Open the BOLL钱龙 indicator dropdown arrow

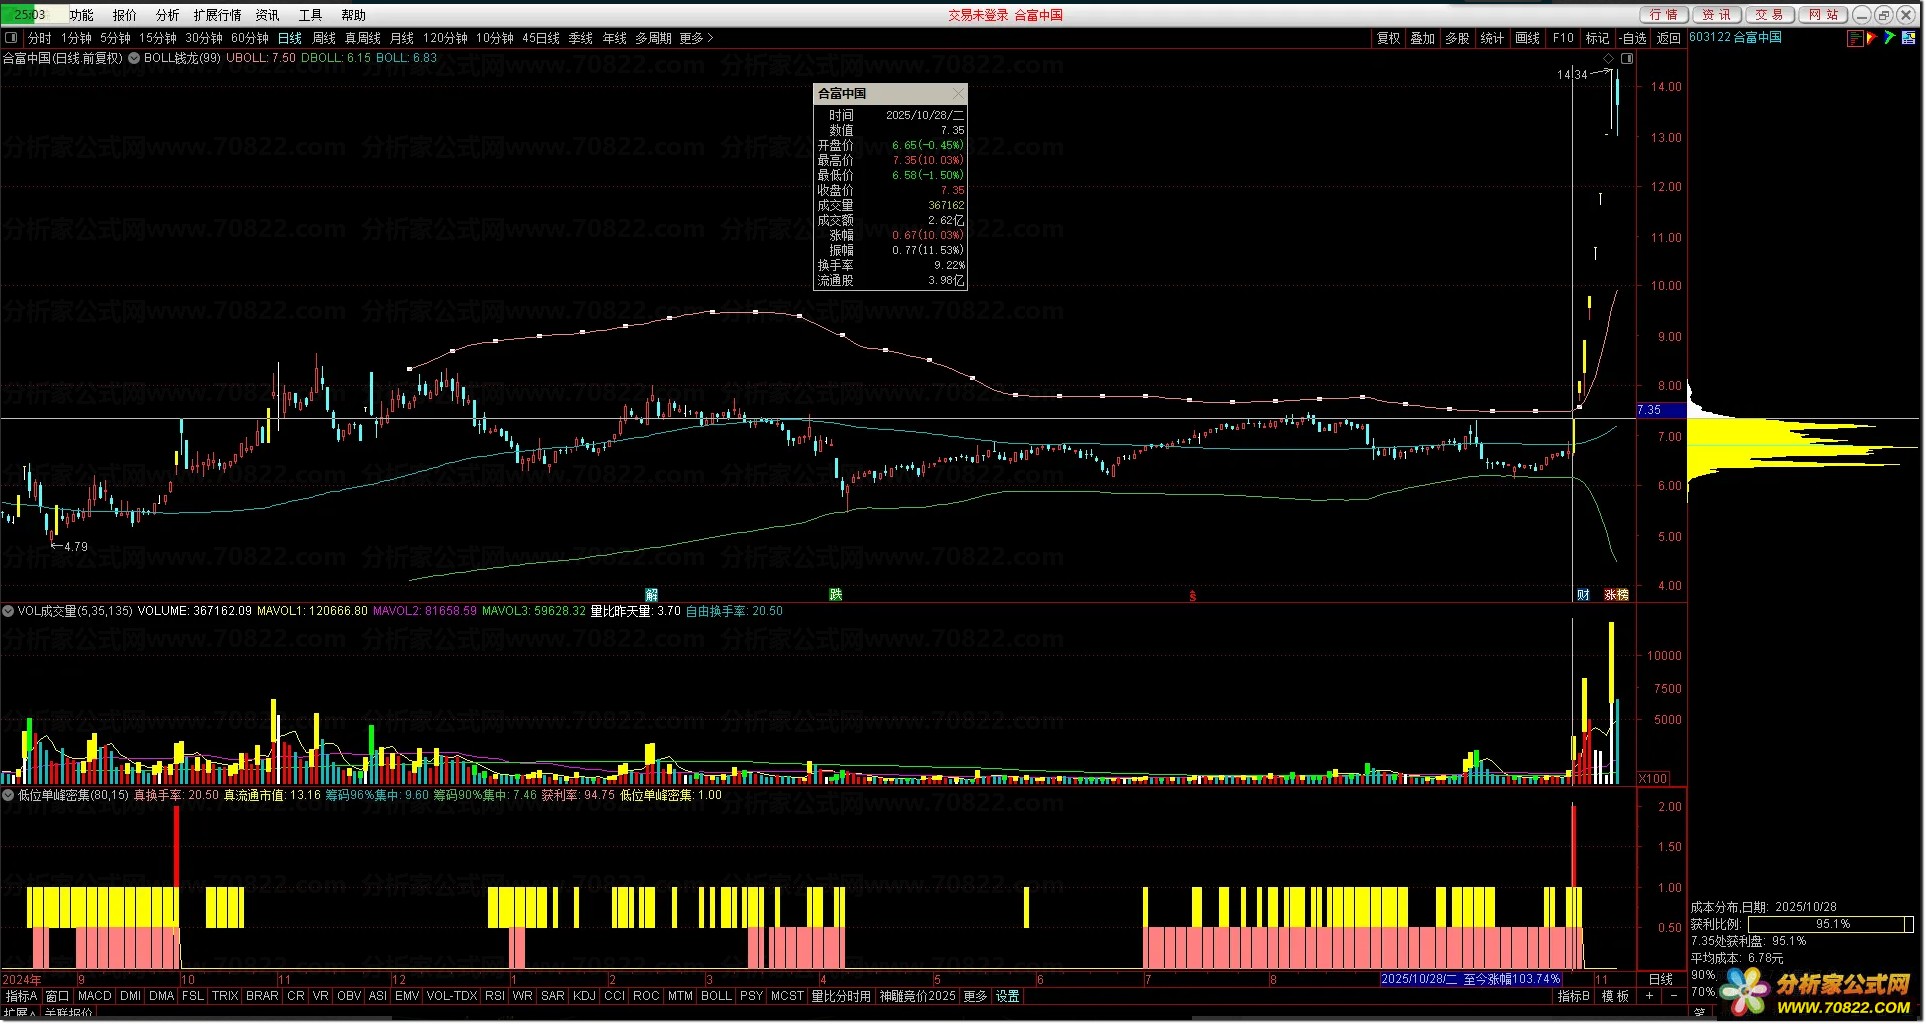pos(134,58)
